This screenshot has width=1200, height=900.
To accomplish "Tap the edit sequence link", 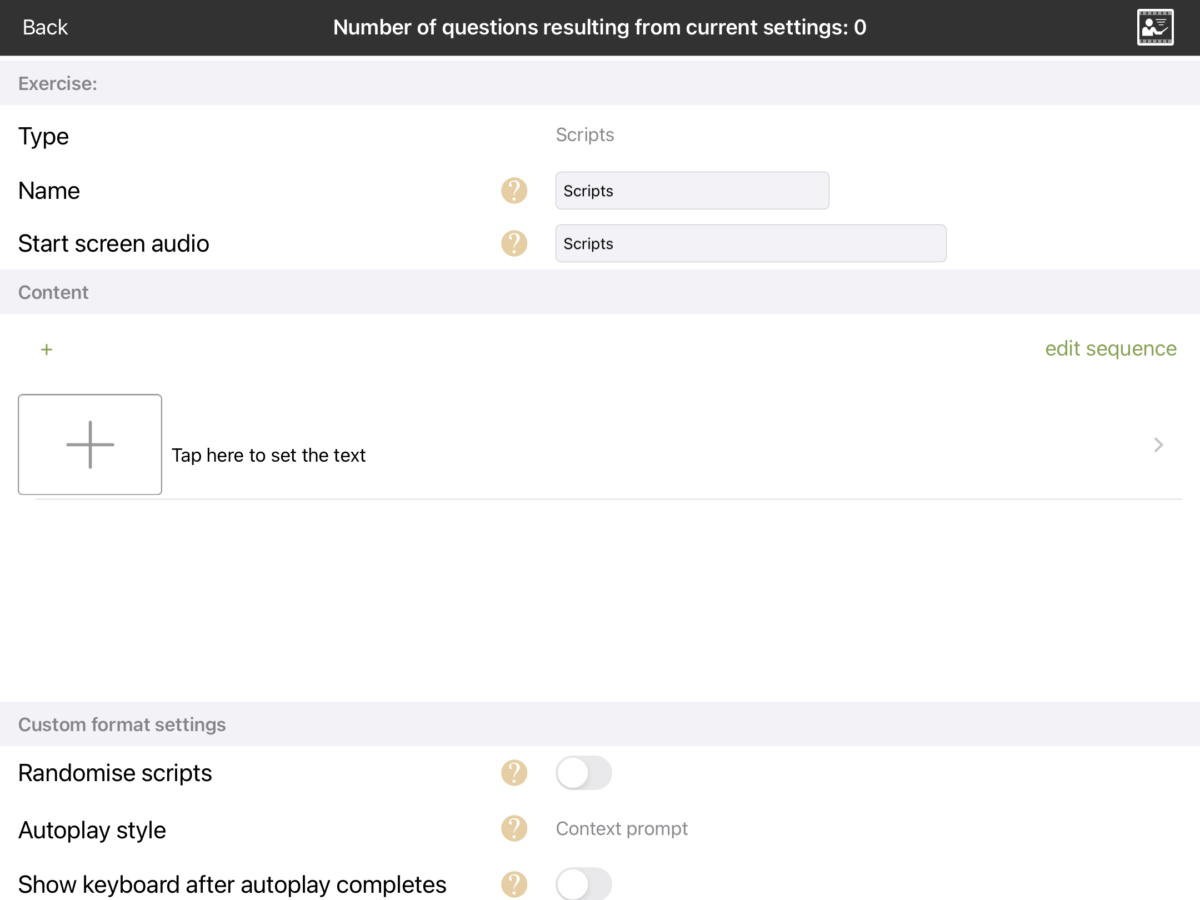I will pyautogui.click(x=1110, y=349).
